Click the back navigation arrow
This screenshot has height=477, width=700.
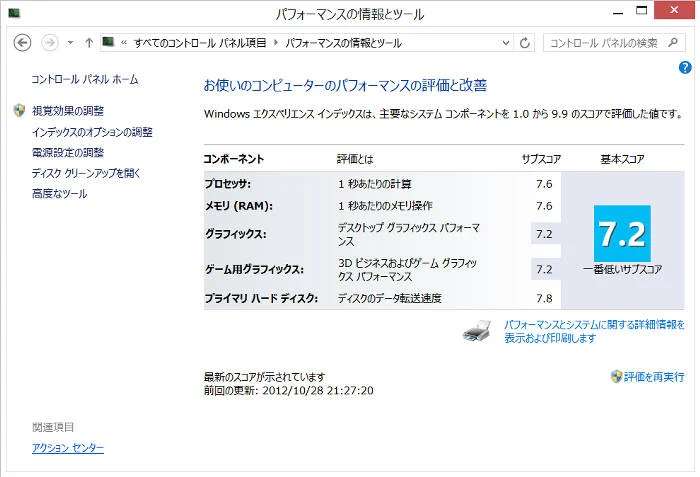22,43
